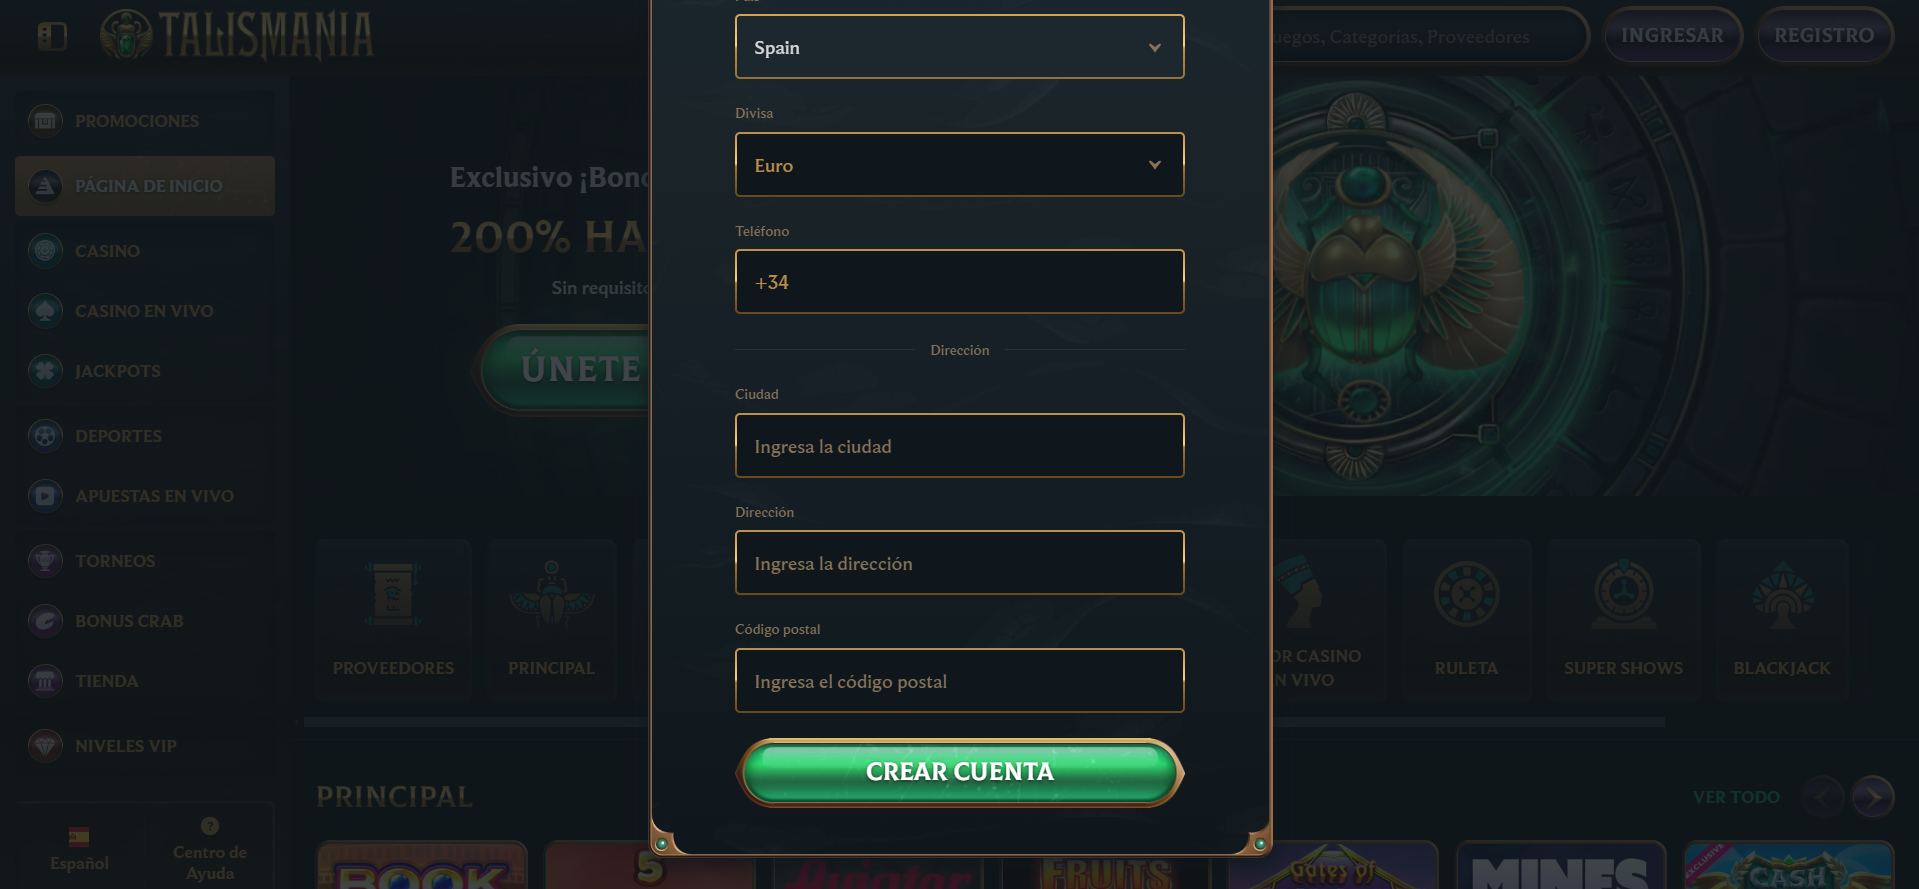Image resolution: width=1919 pixels, height=889 pixels.
Task: Open Apuestas en Vivo play icon
Action: (x=45, y=496)
